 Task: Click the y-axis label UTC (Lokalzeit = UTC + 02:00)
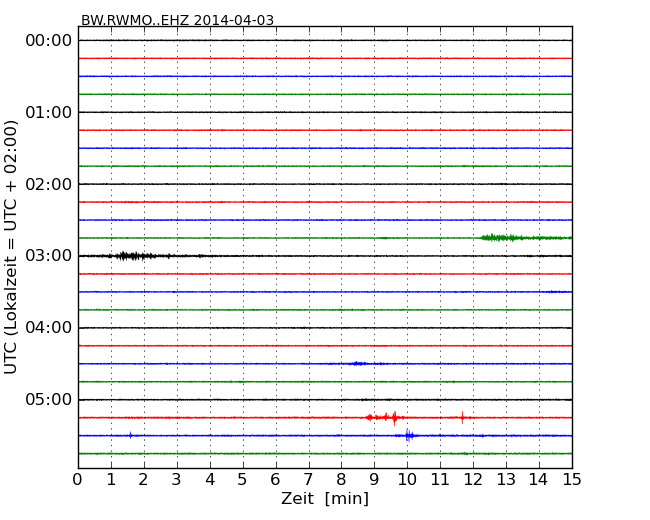[11, 247]
